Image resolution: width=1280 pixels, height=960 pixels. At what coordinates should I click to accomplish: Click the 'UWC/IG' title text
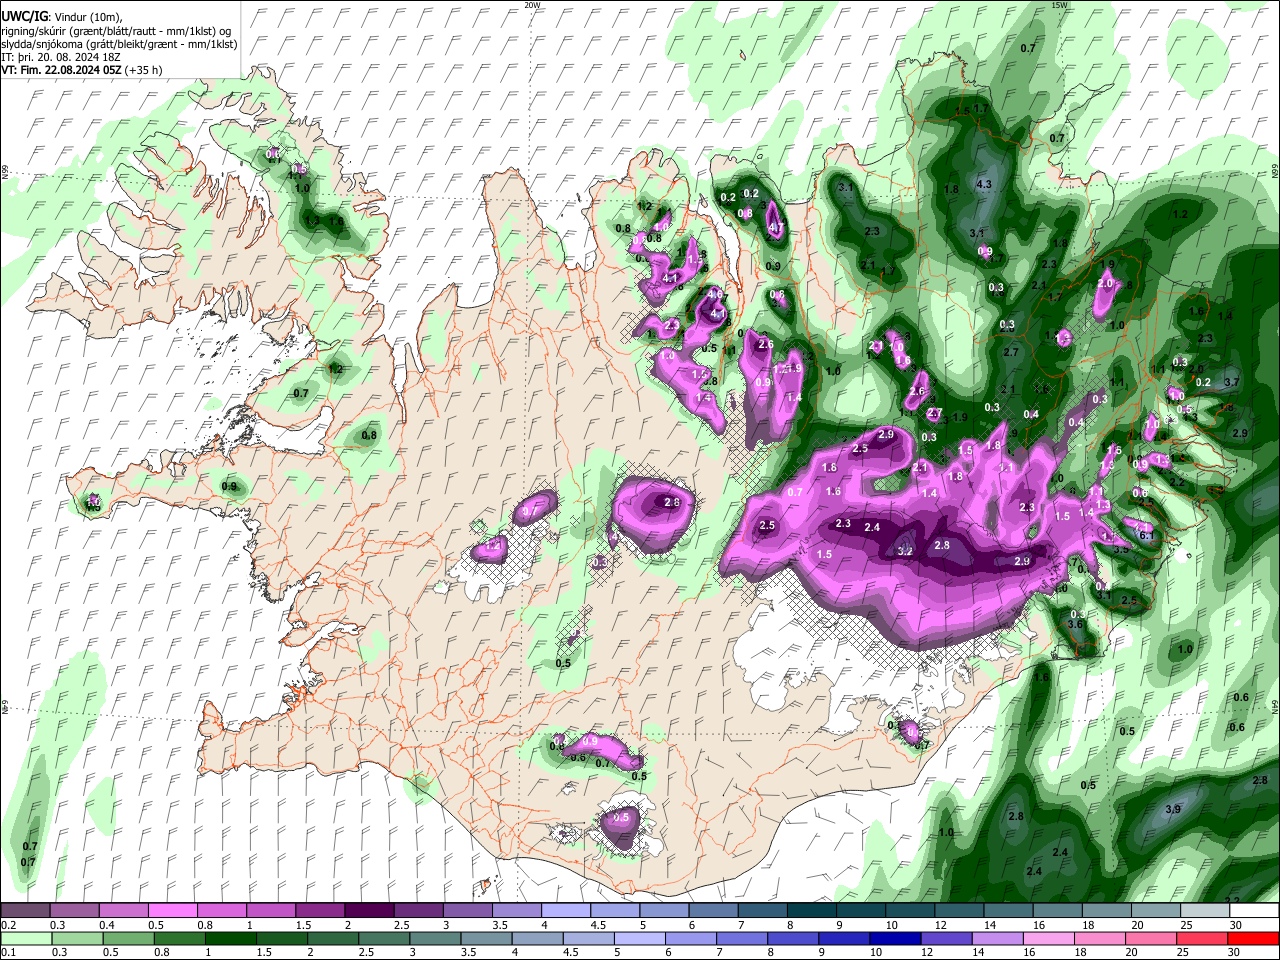tap(23, 17)
